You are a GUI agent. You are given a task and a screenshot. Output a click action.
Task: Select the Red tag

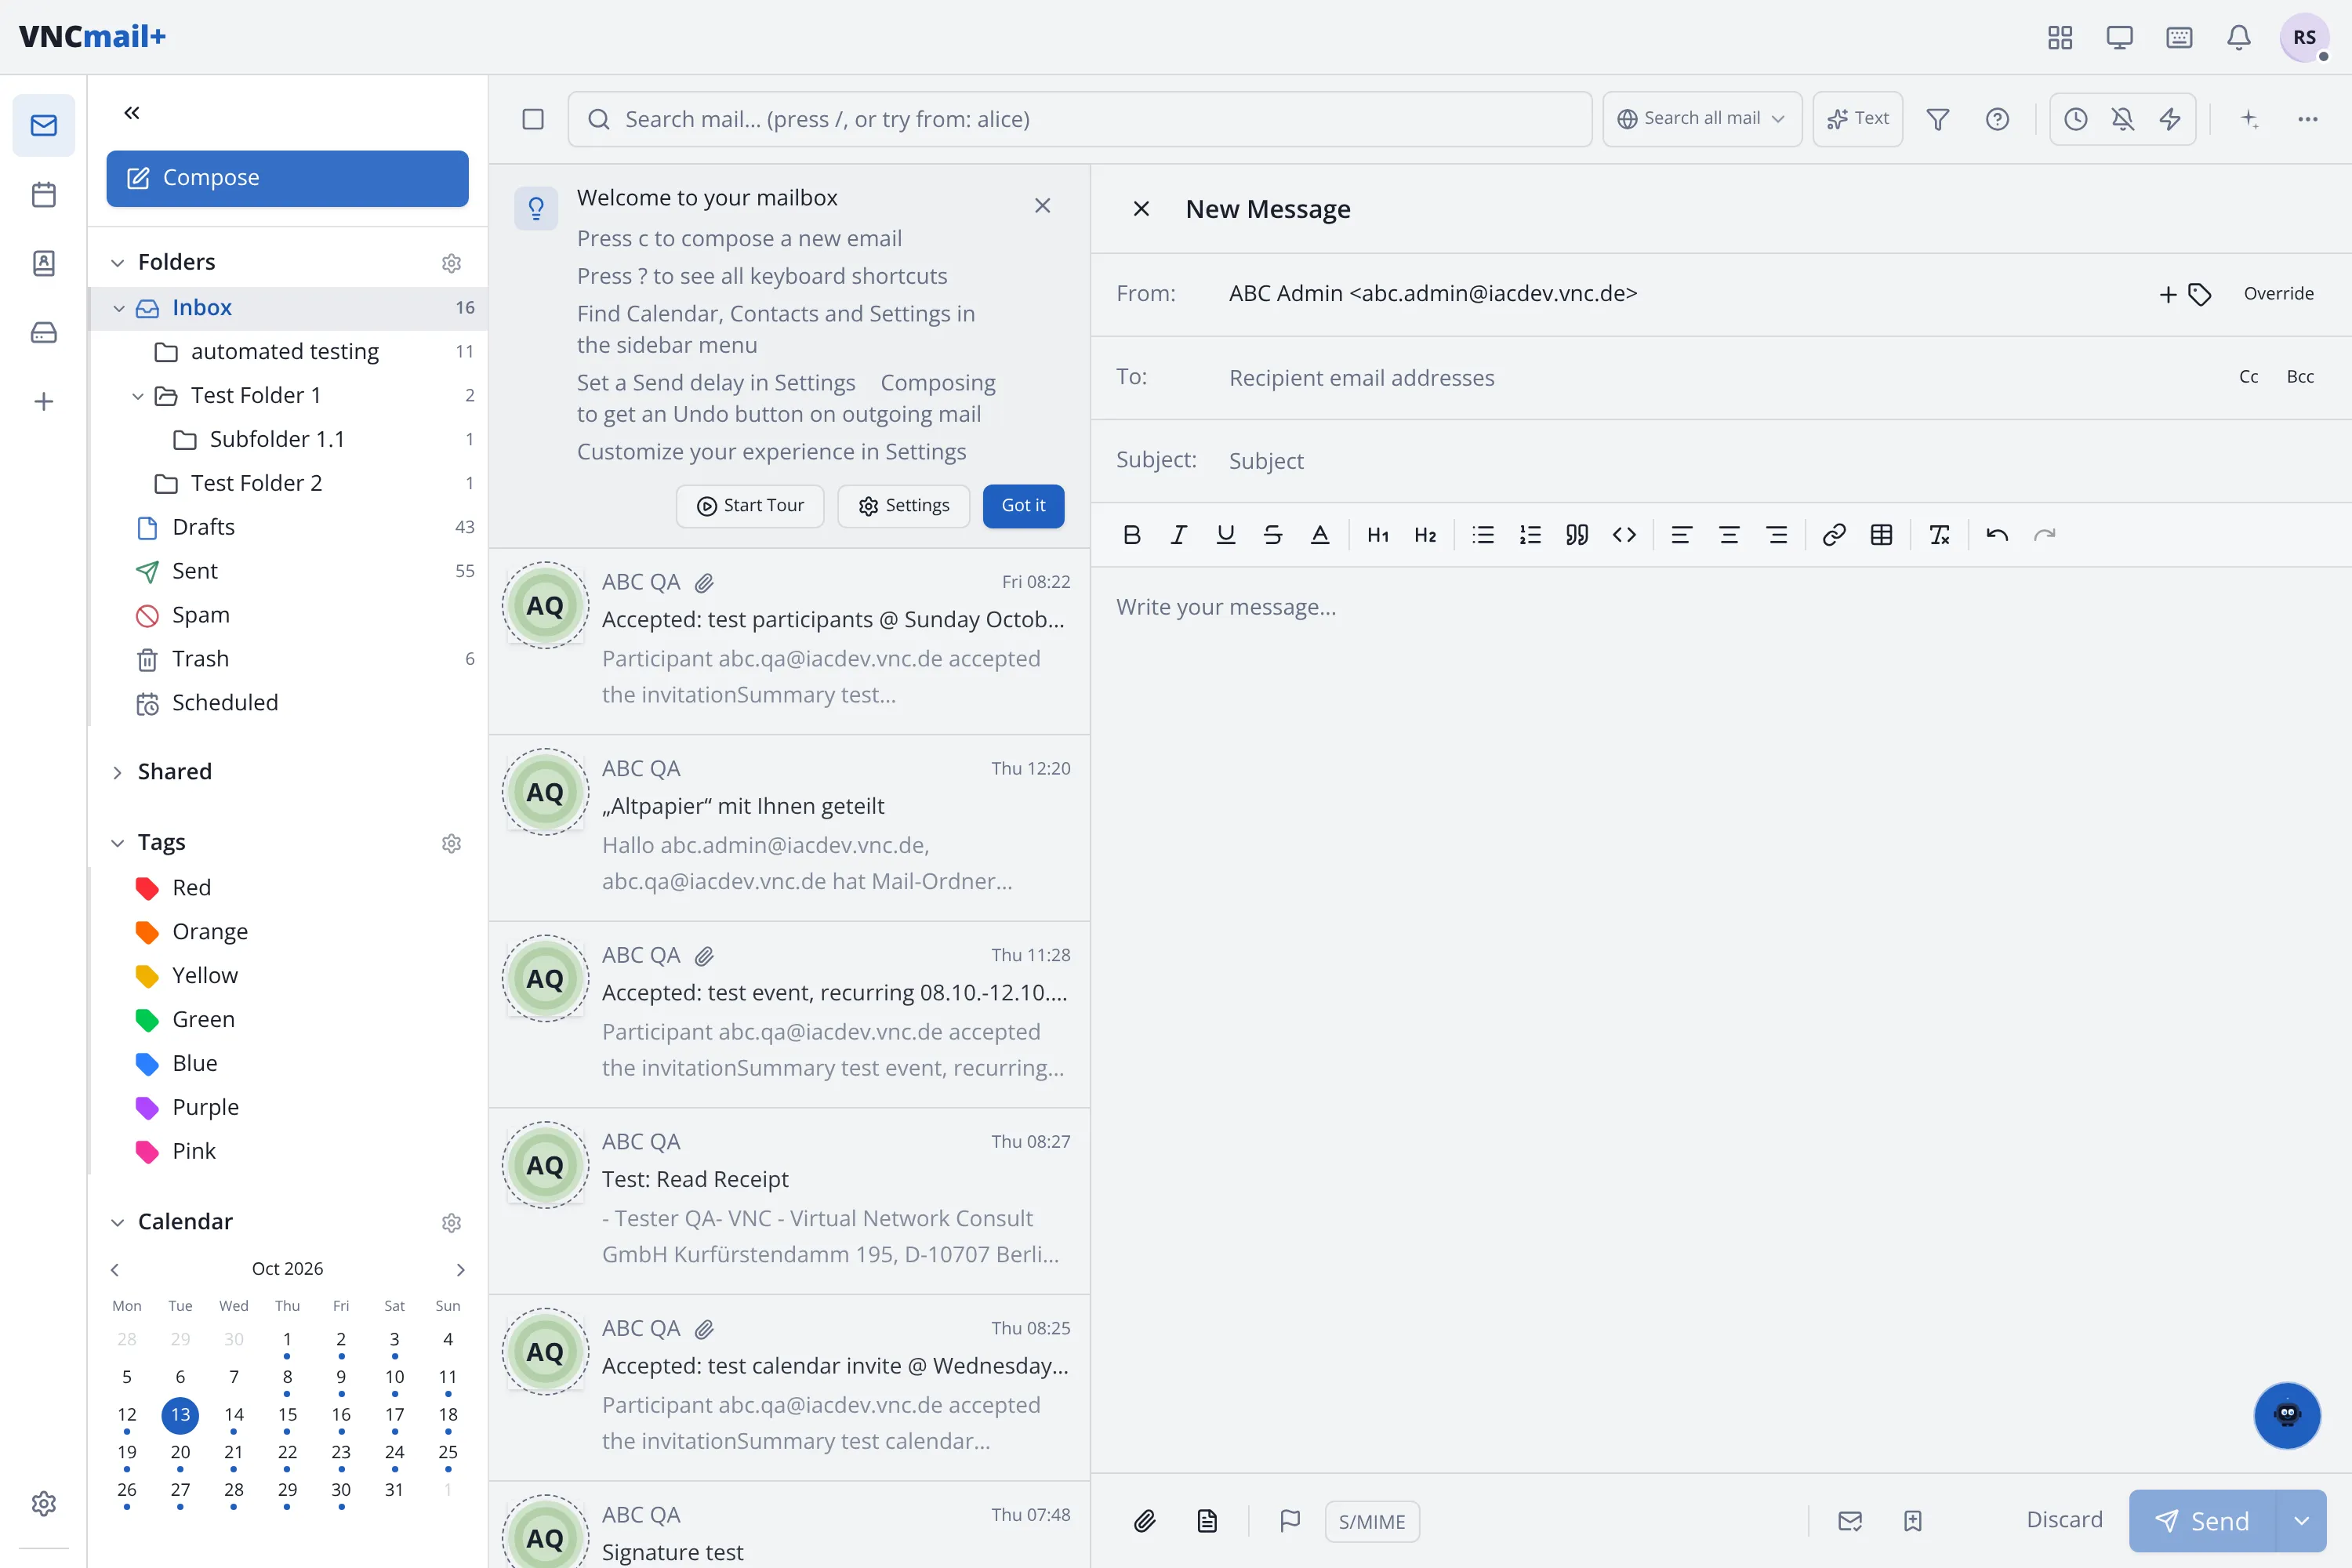coord(288,888)
